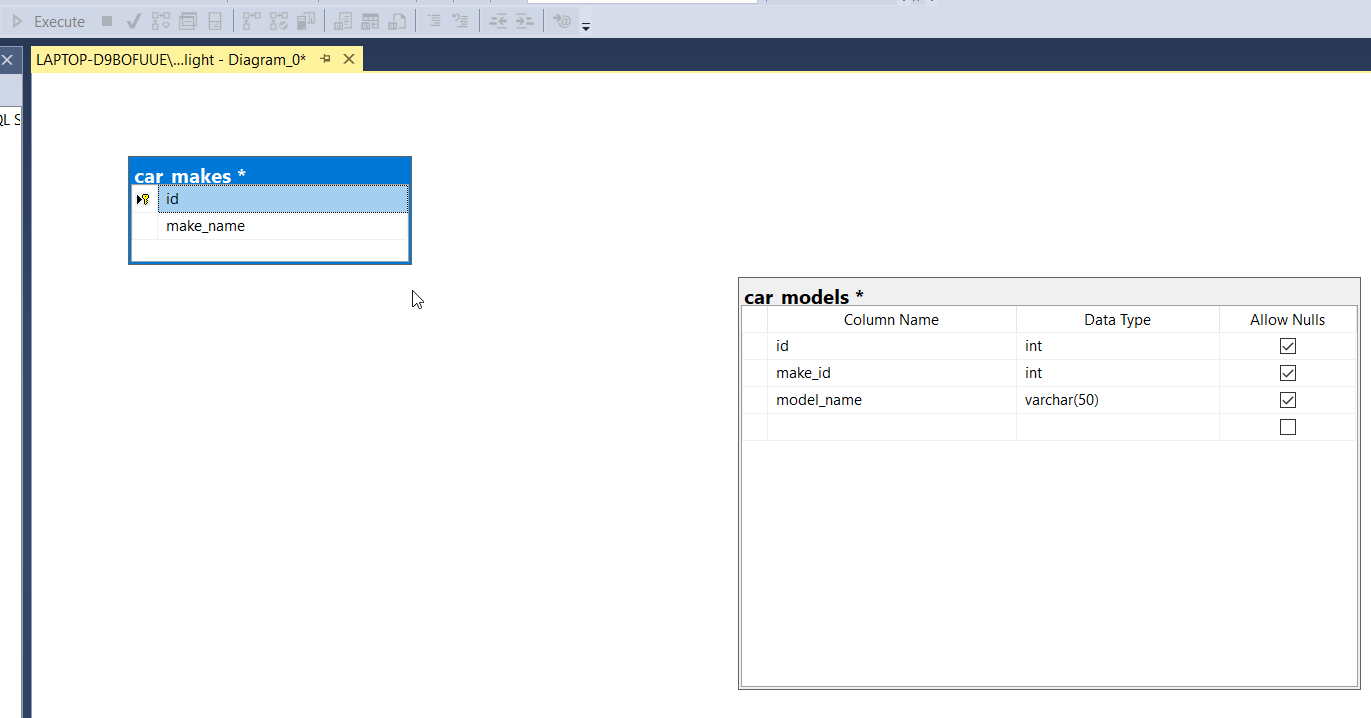Switch to the Diagram_0 document tab
The width and height of the screenshot is (1371, 718).
pos(171,60)
